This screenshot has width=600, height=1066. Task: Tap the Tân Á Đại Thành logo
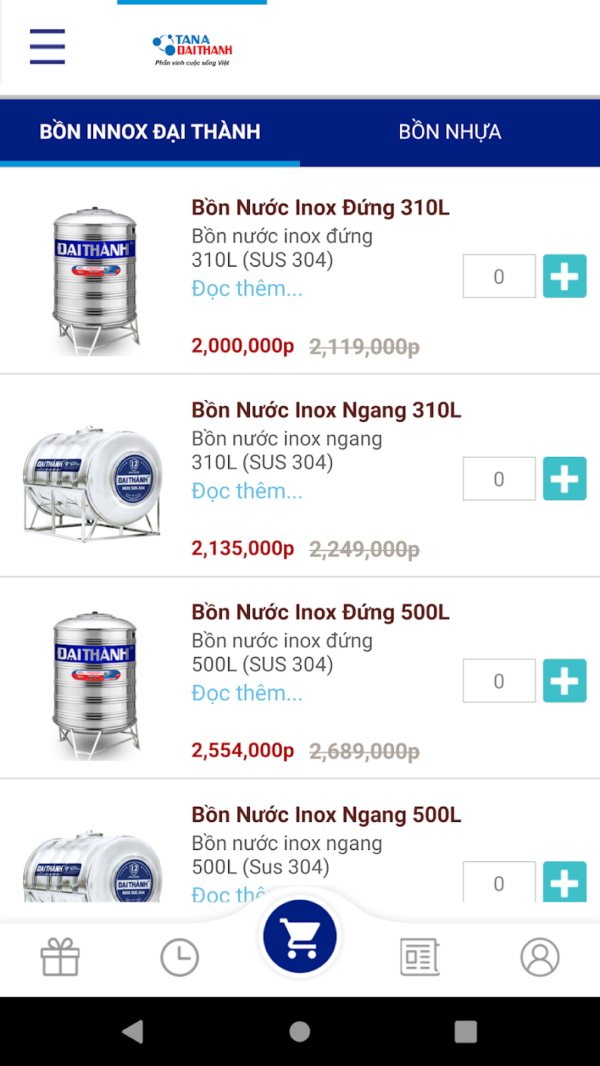(x=193, y=49)
